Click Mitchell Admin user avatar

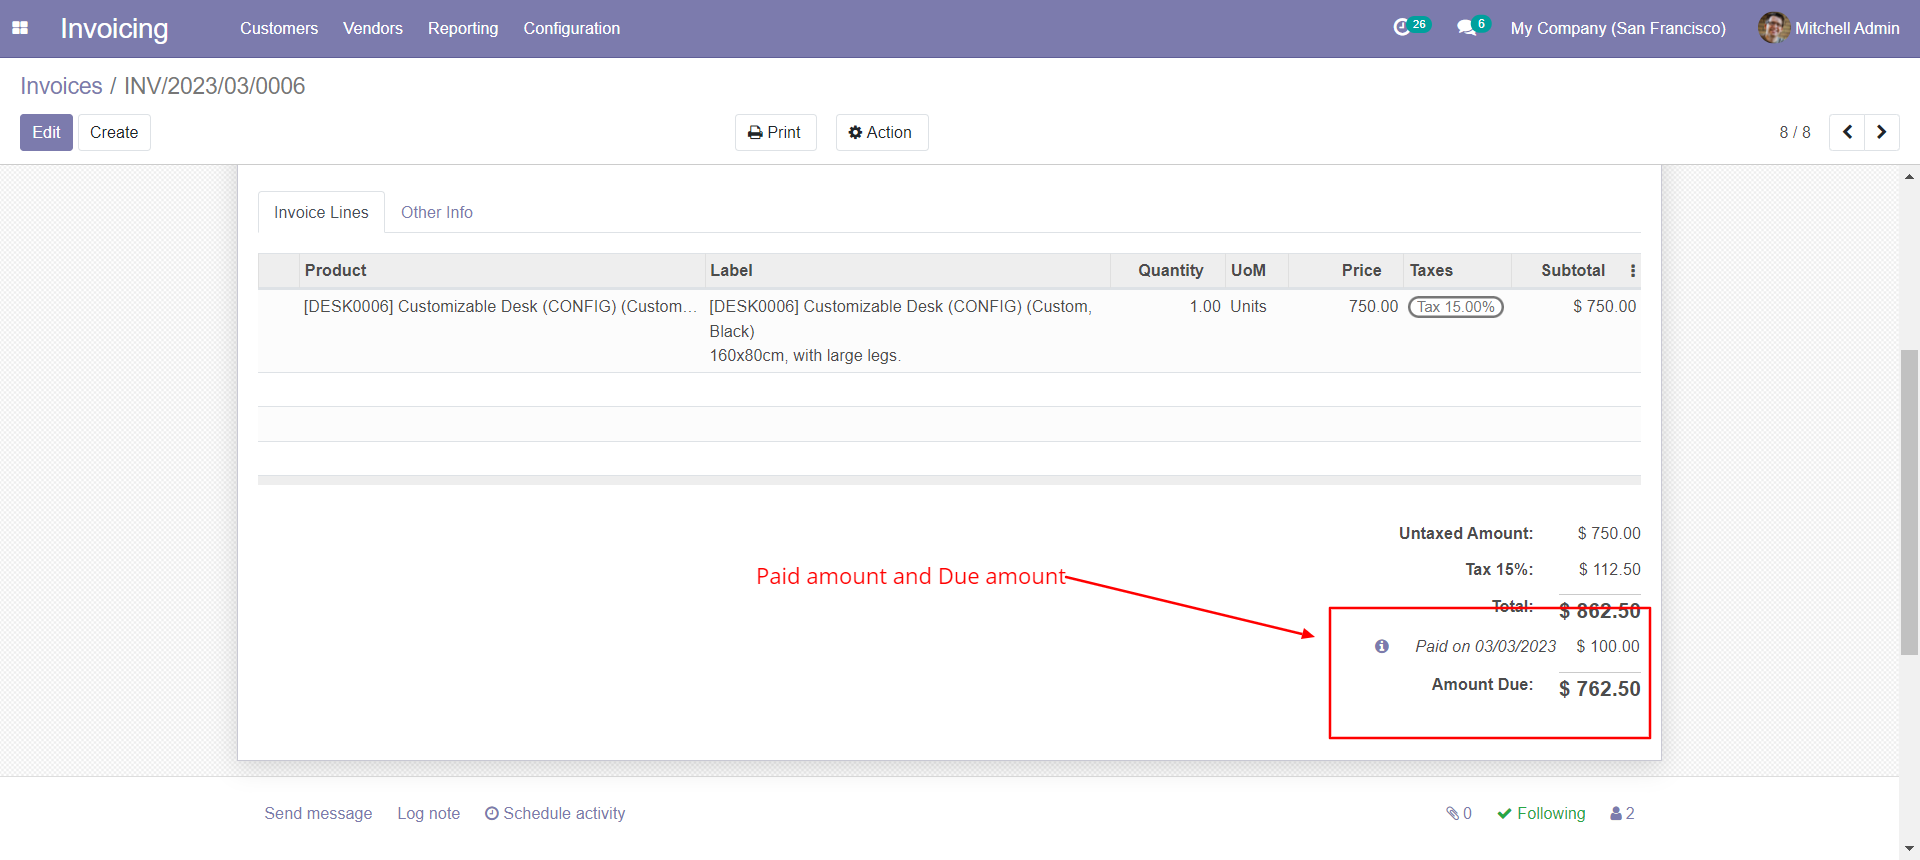point(1773,28)
